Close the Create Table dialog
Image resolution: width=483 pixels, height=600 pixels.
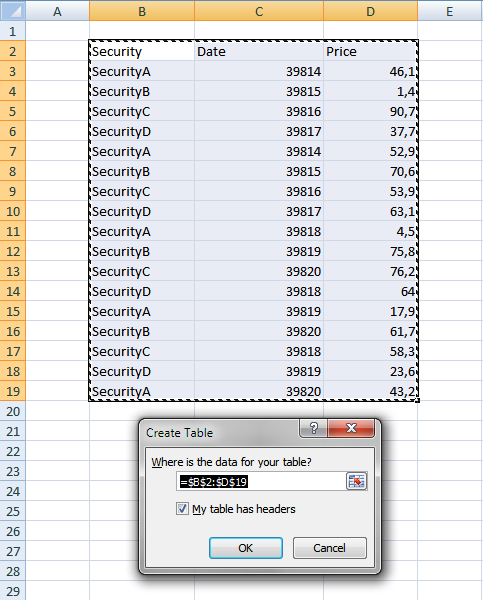[x=351, y=428]
